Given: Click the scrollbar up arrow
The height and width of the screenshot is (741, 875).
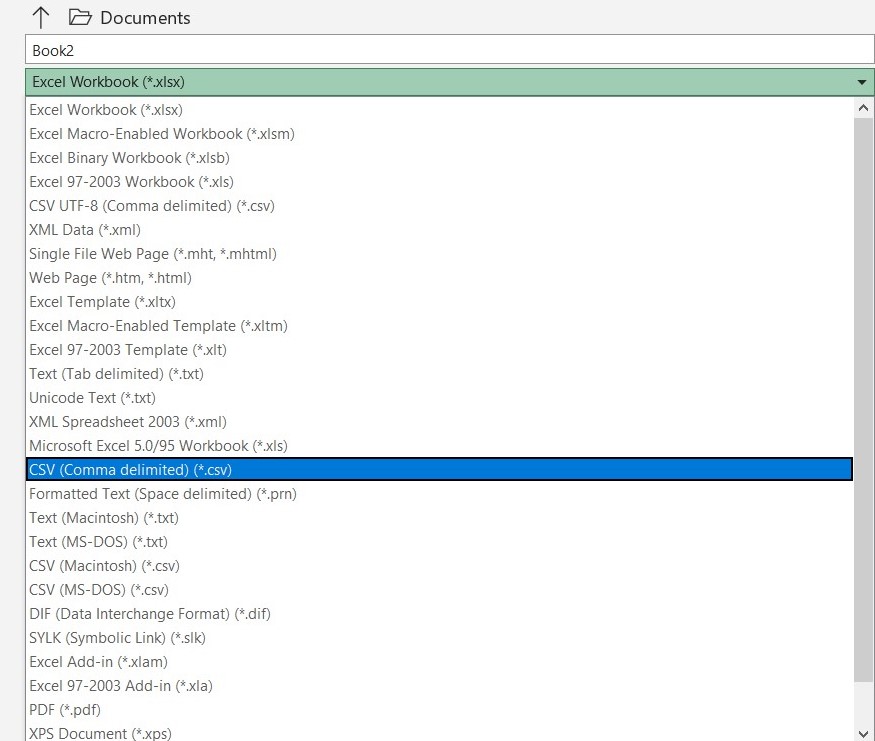Looking at the screenshot, I should coord(864,106).
